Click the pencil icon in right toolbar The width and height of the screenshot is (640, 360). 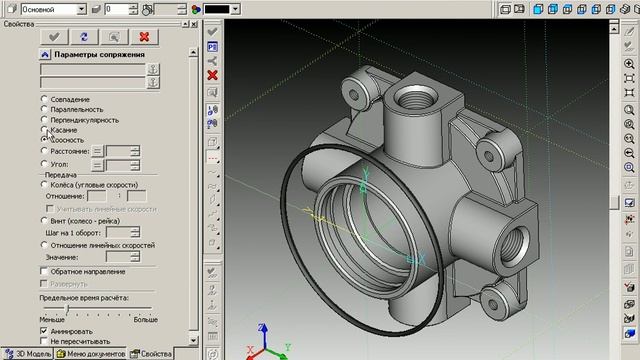[629, 31]
